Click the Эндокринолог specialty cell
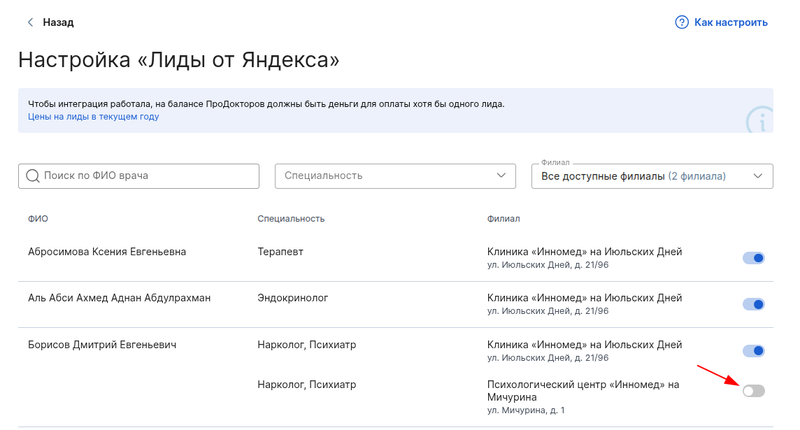This screenshot has width=800, height=430. [x=292, y=298]
